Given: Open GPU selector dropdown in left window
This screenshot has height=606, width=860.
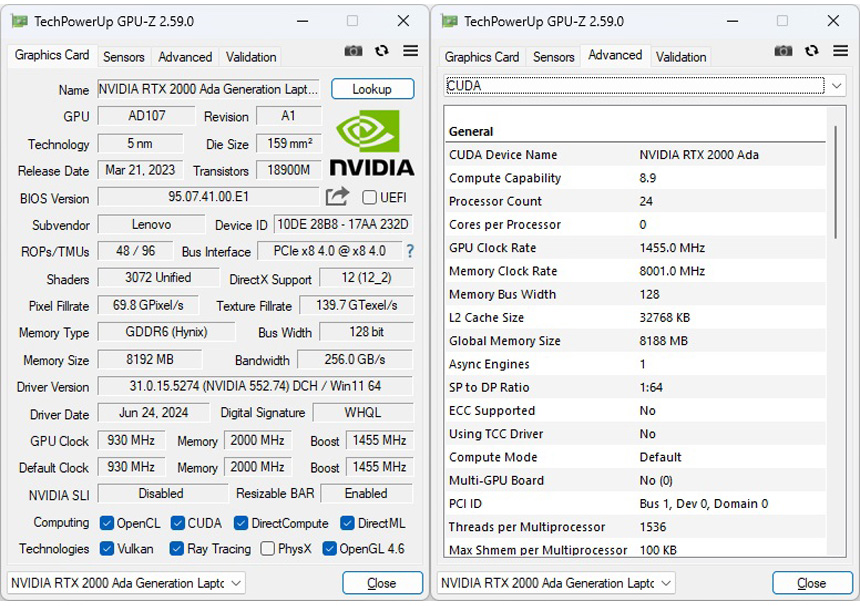Looking at the screenshot, I should coord(236,582).
